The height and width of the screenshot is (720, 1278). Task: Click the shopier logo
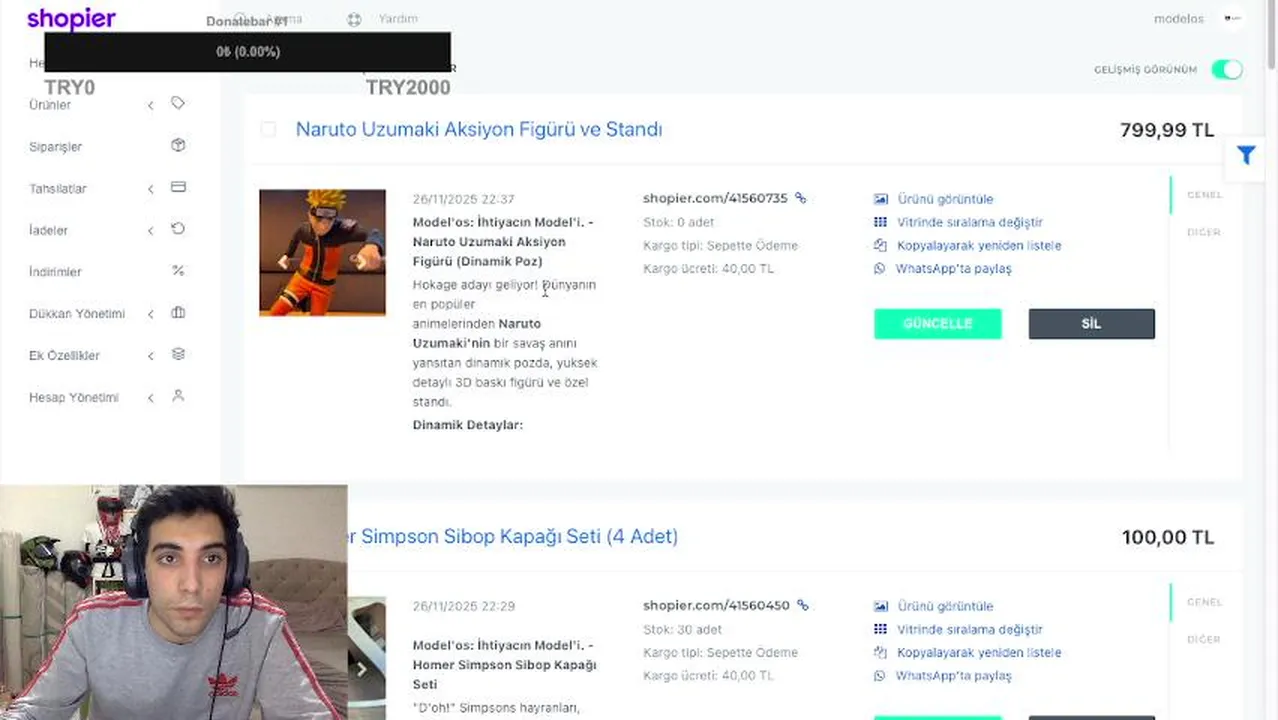pyautogui.click(x=71, y=19)
